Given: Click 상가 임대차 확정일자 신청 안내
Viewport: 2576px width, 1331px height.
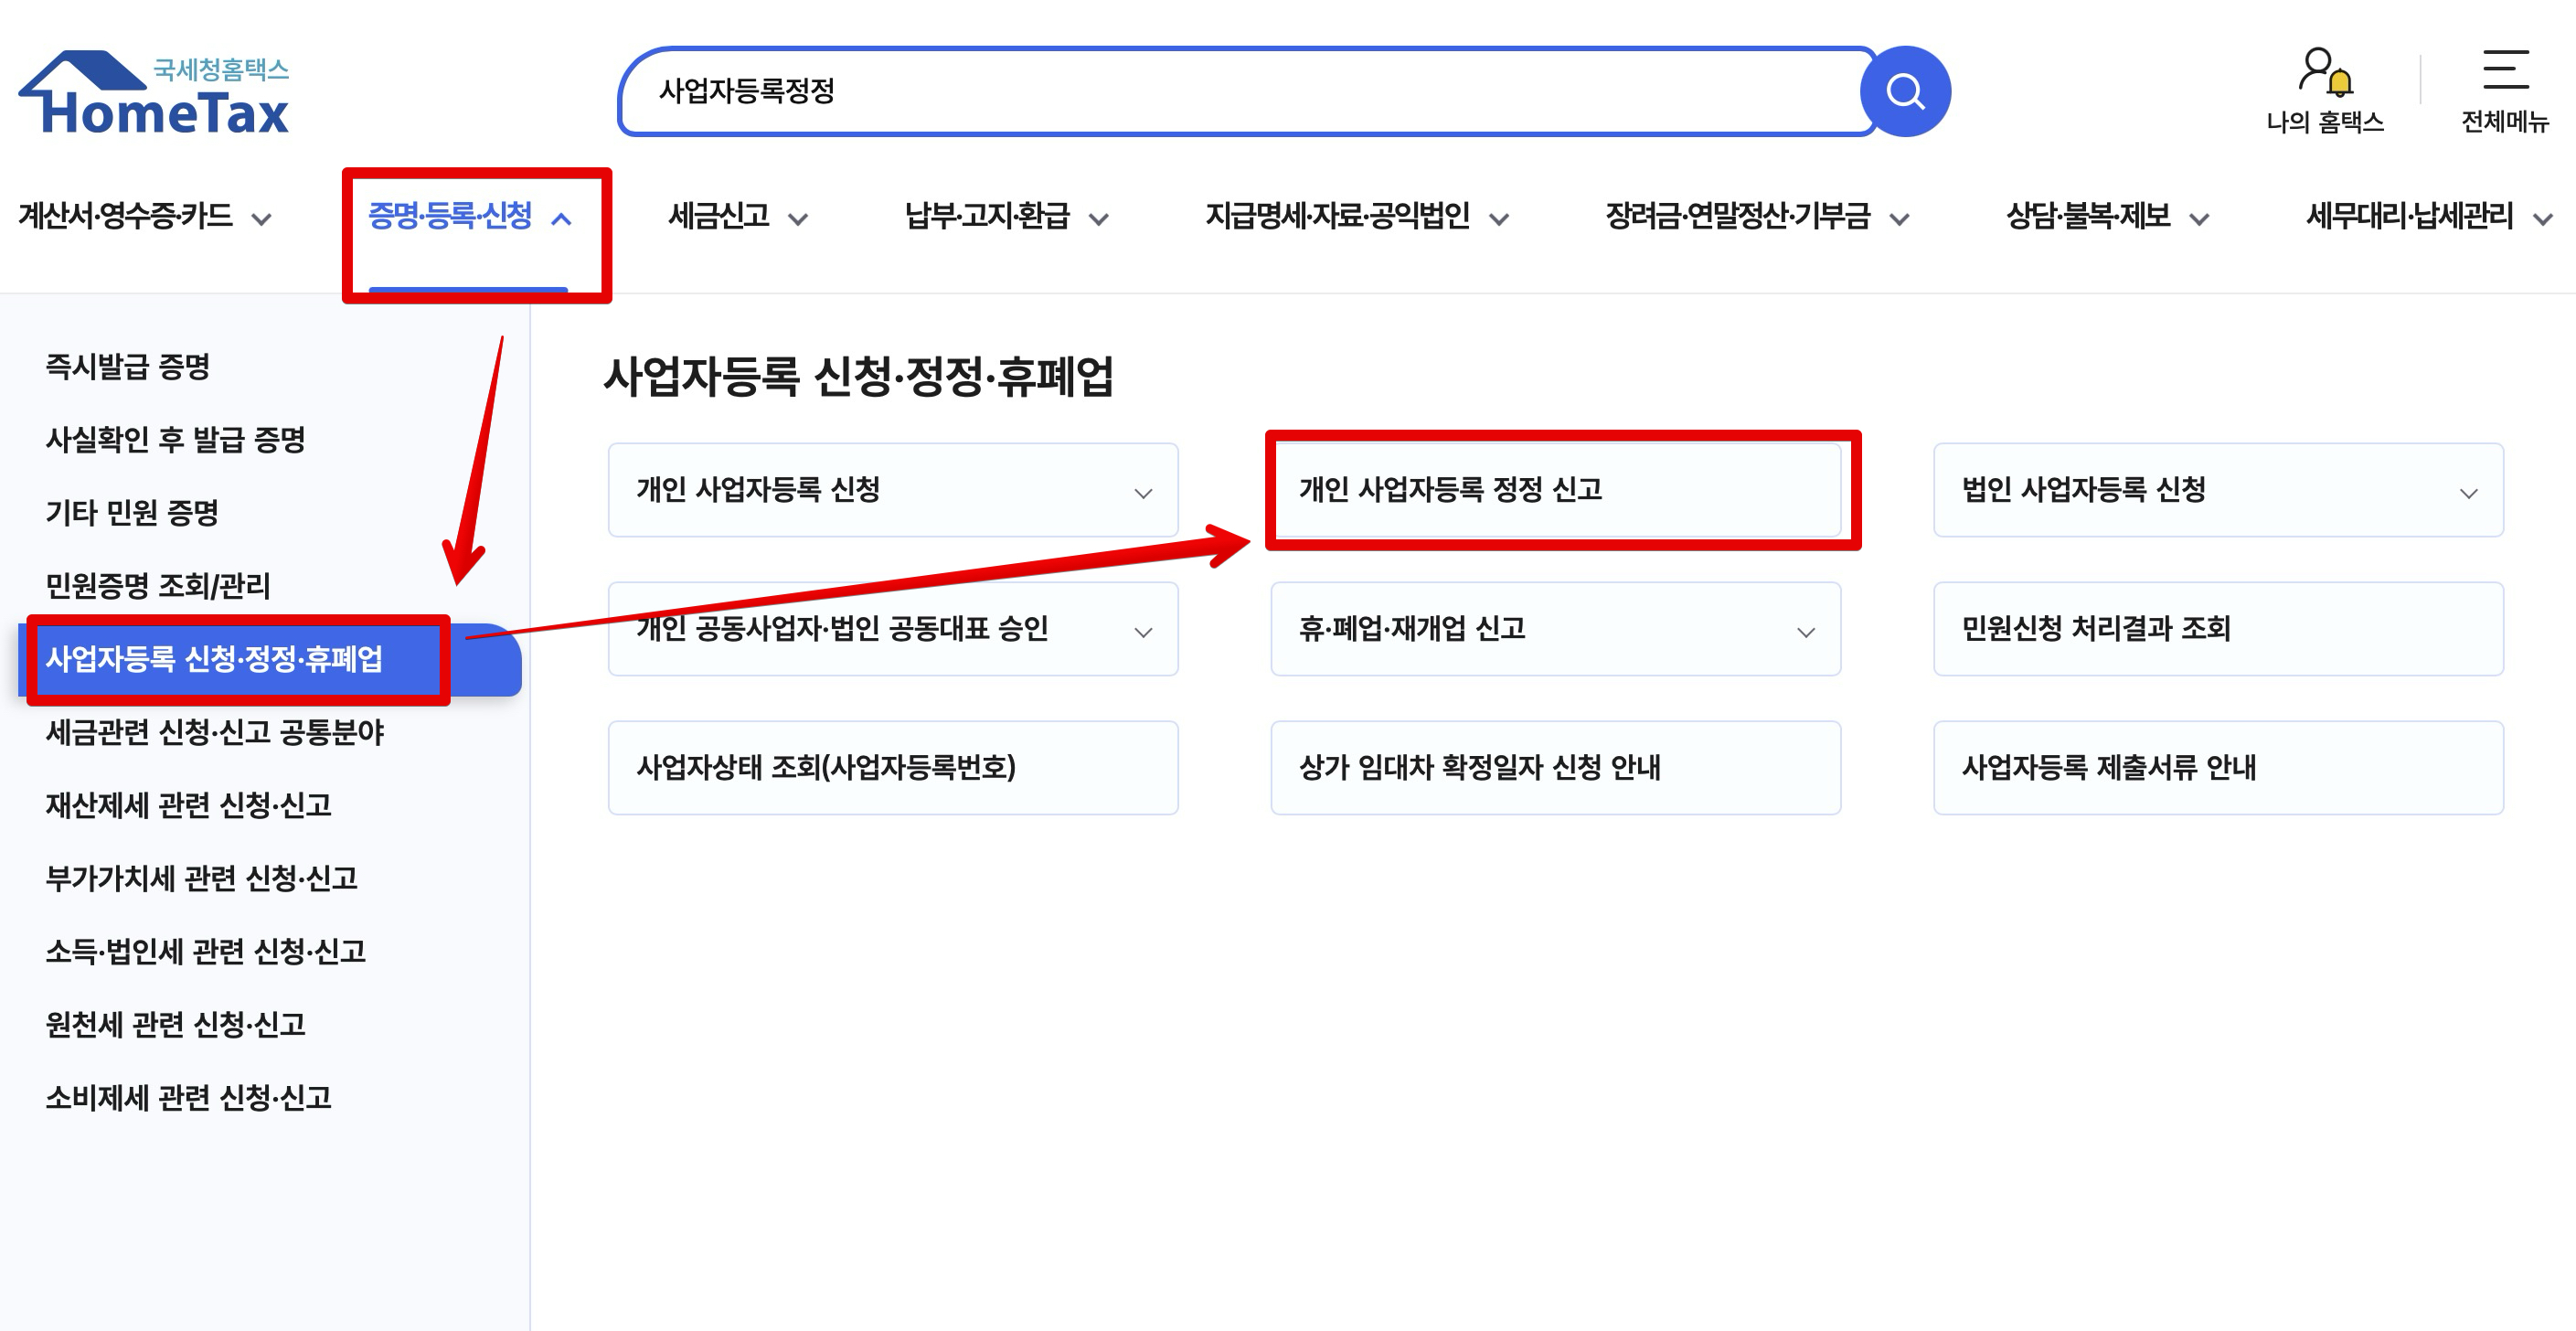Looking at the screenshot, I should click(x=1555, y=768).
